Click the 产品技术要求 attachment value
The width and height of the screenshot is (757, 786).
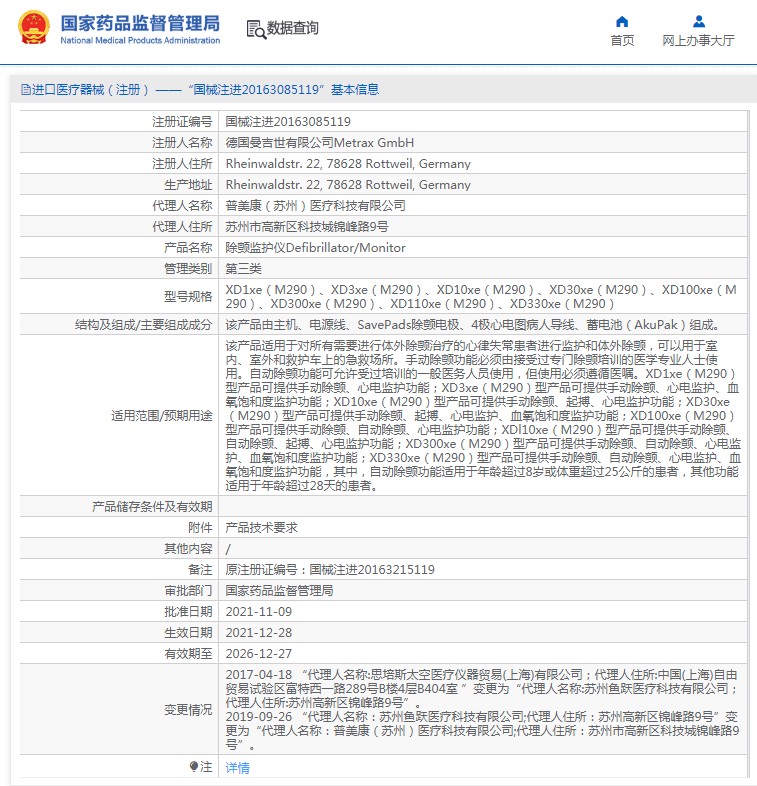[x=261, y=528]
